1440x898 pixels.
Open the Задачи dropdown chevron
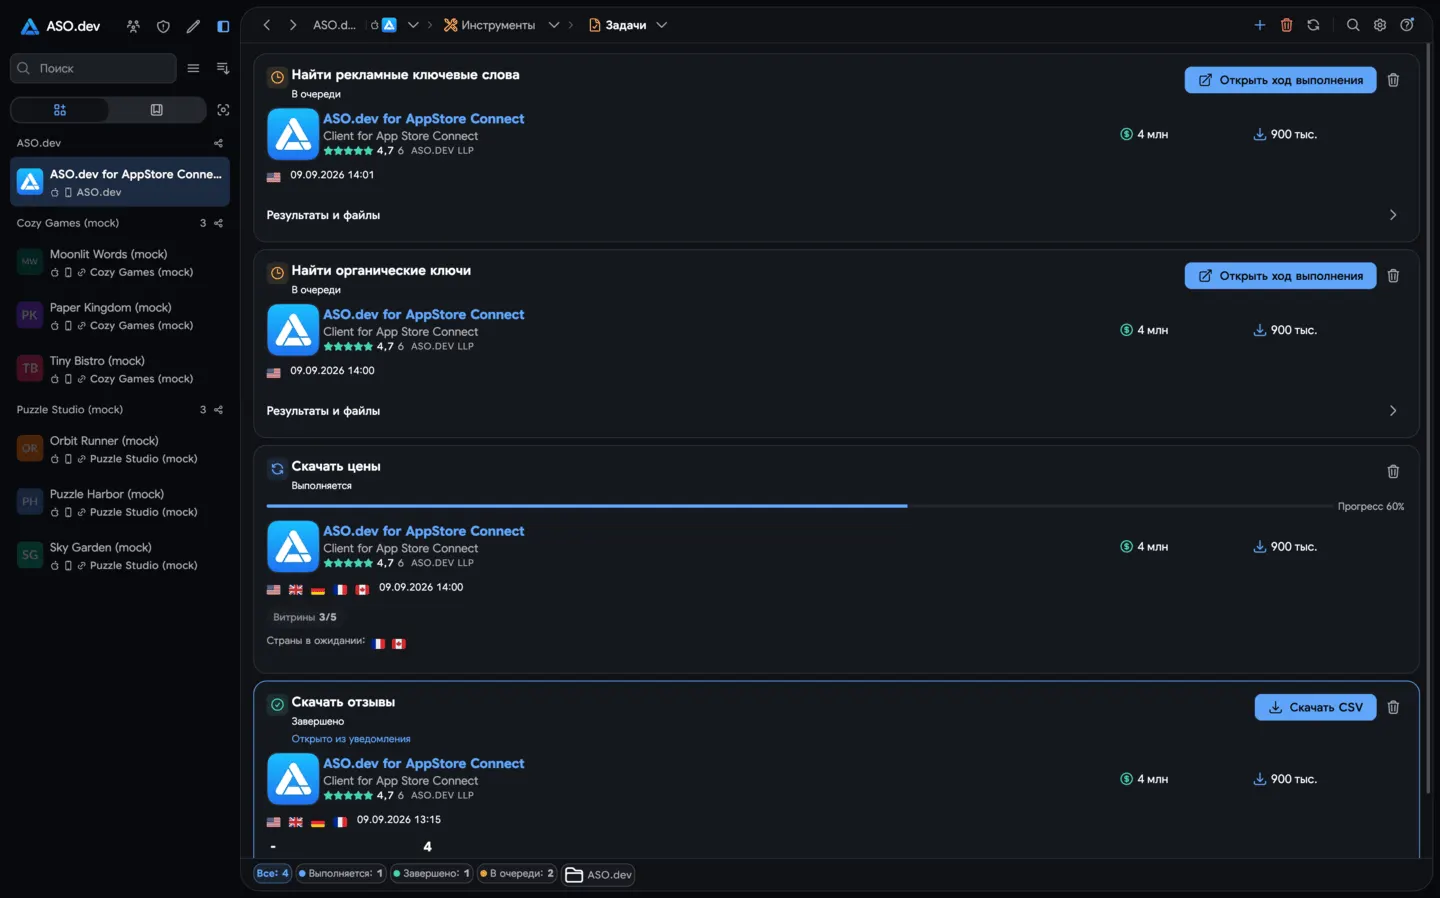(x=661, y=25)
